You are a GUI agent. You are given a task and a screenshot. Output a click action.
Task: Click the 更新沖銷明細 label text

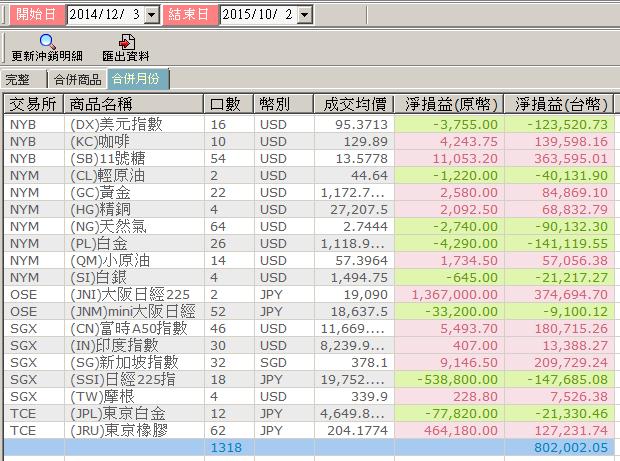click(47, 56)
